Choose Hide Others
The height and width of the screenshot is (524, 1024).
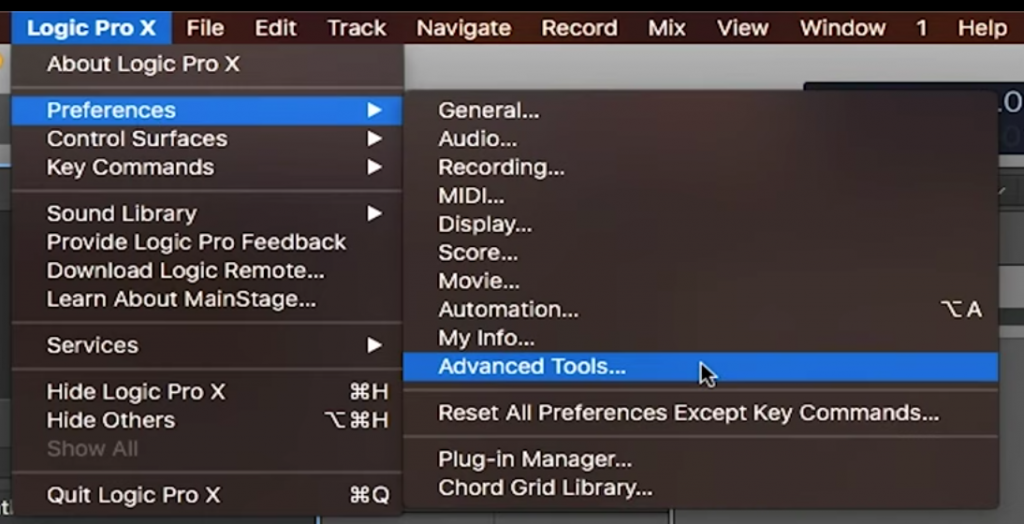[x=207, y=420]
